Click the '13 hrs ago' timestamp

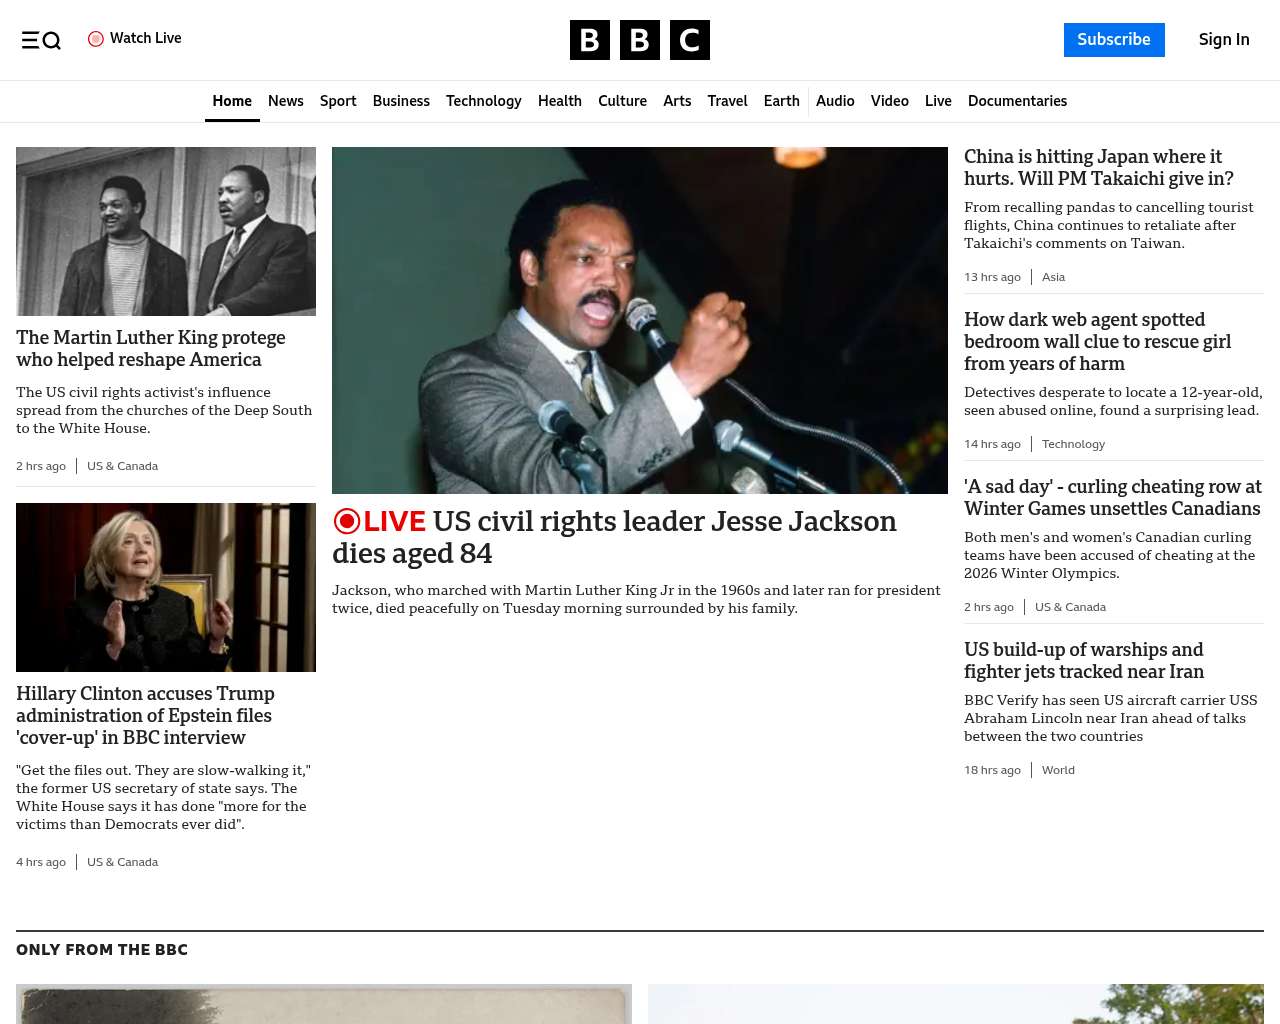(x=992, y=277)
